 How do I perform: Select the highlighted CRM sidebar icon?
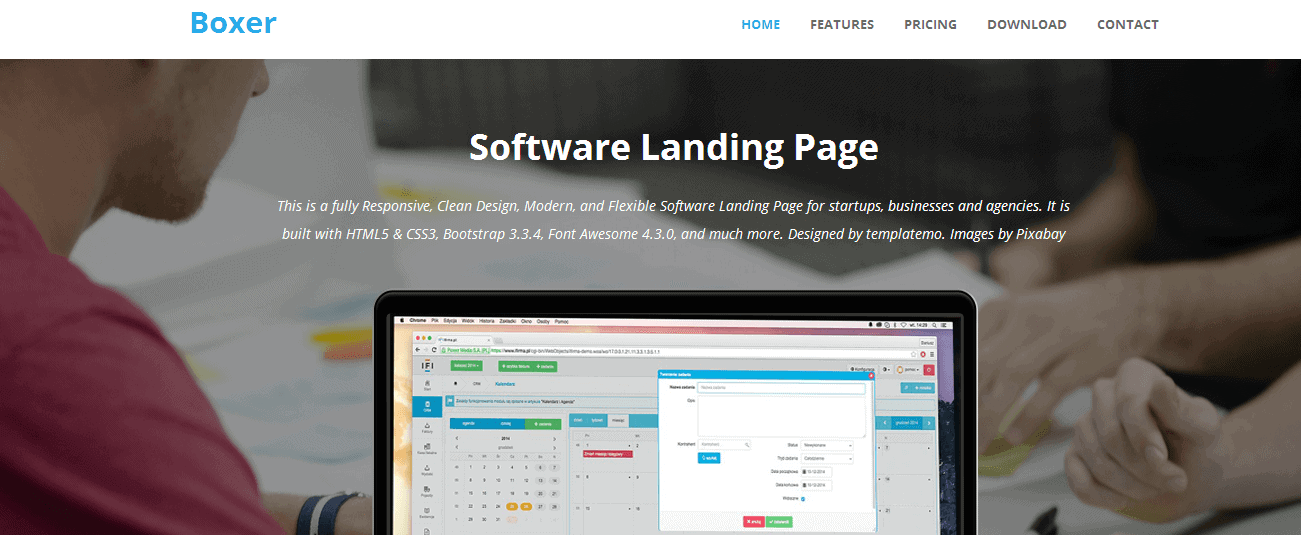point(427,407)
